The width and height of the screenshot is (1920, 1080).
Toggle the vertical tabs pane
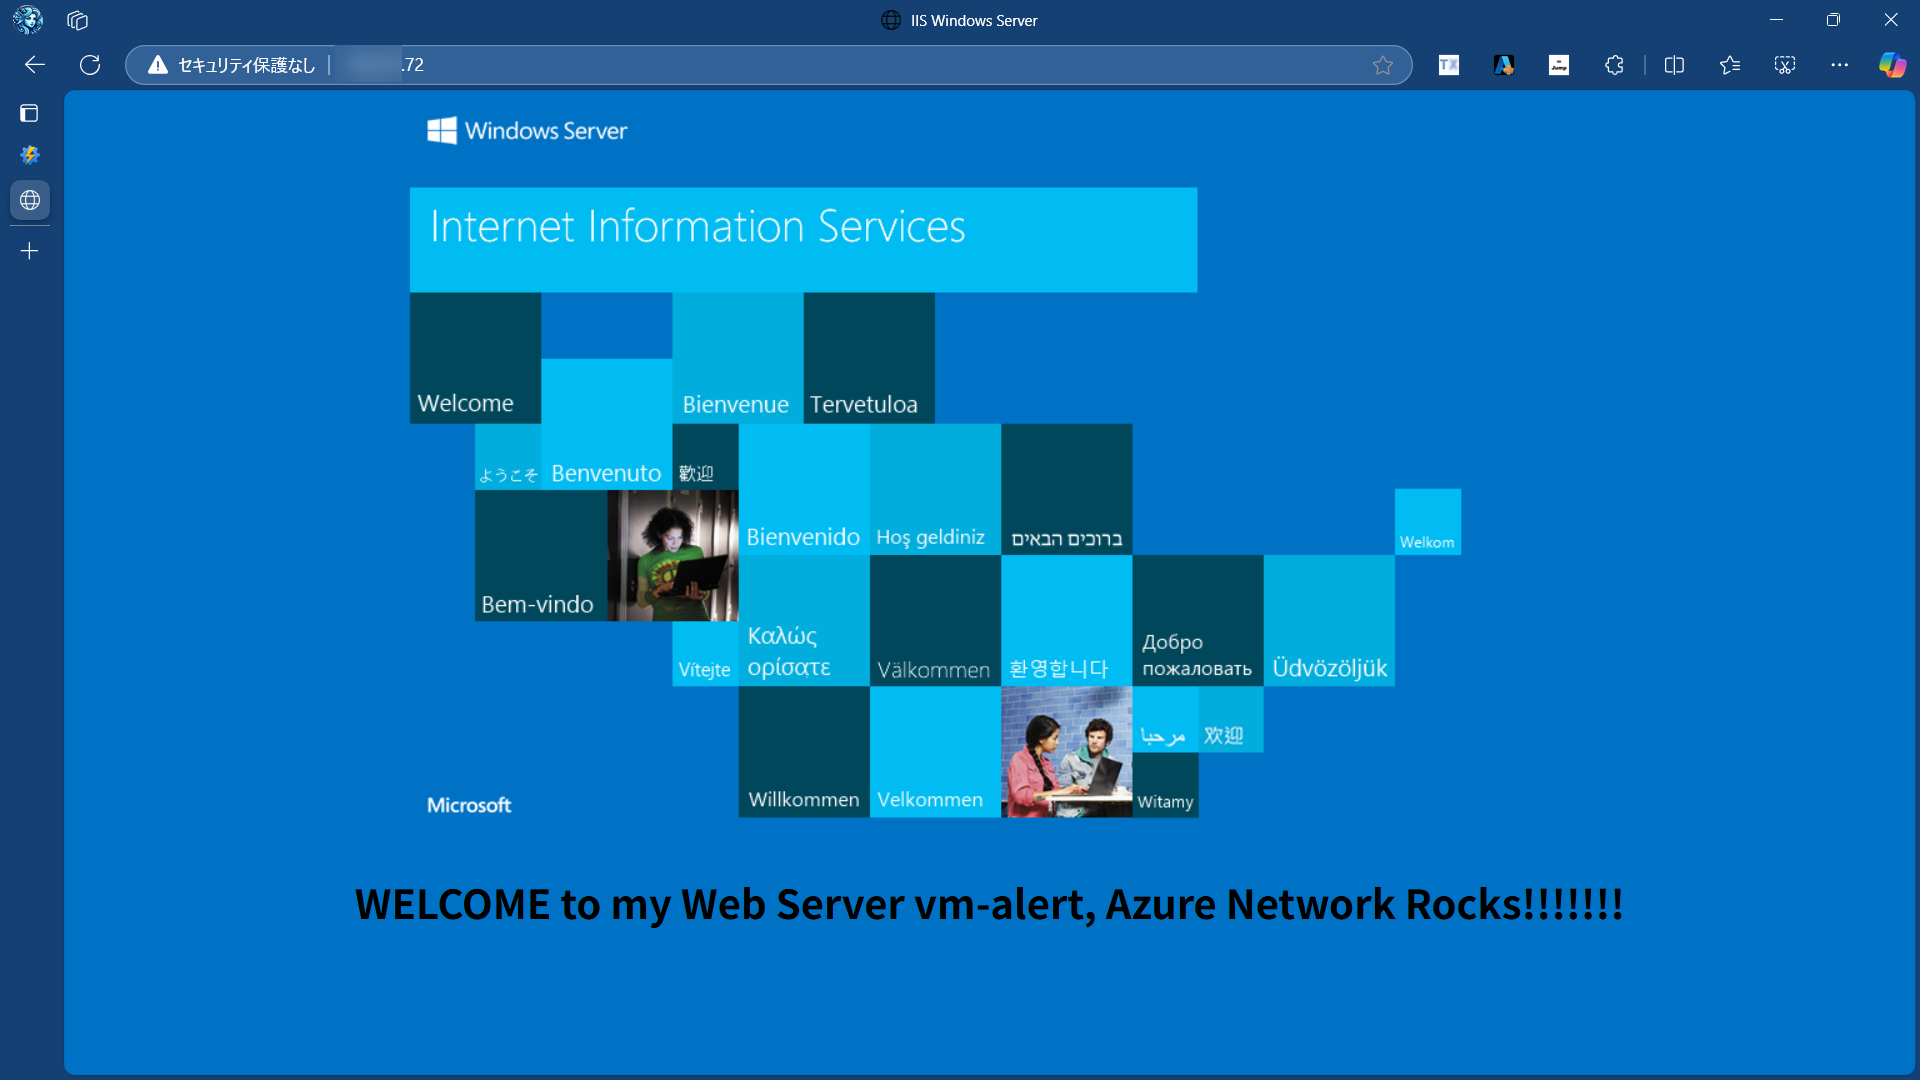coord(29,113)
